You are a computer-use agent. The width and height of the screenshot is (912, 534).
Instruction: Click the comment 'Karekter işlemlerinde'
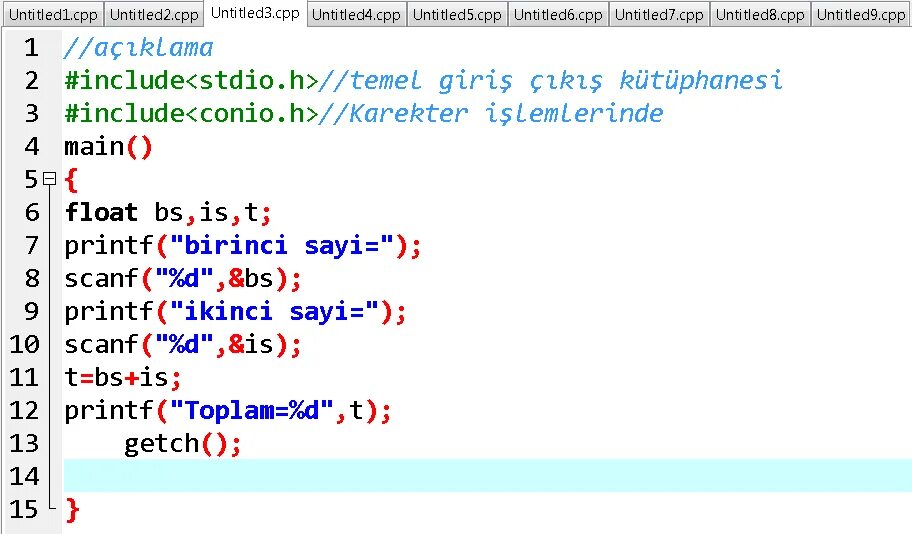491,113
